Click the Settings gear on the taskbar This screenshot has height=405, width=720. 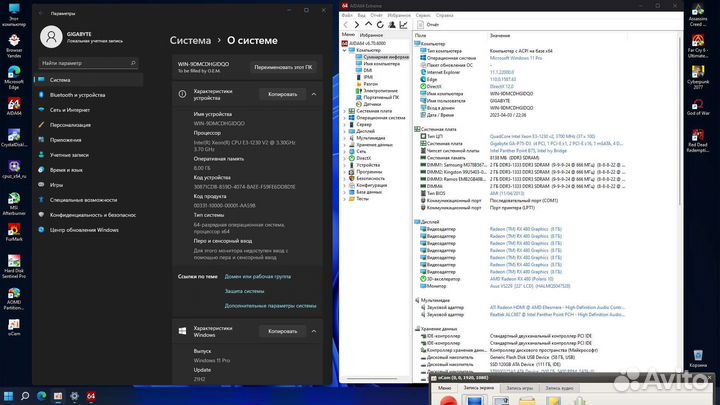click(74, 396)
